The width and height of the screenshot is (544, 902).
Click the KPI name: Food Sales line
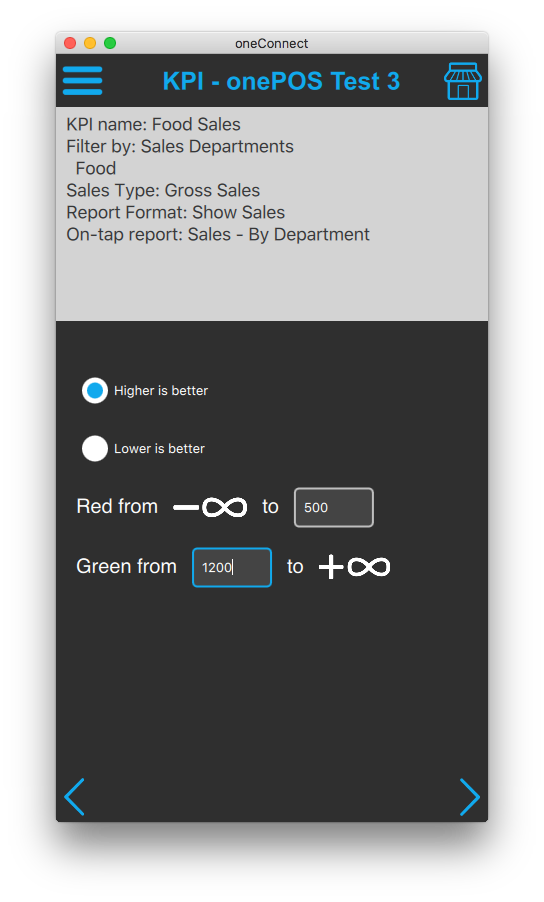click(x=154, y=124)
